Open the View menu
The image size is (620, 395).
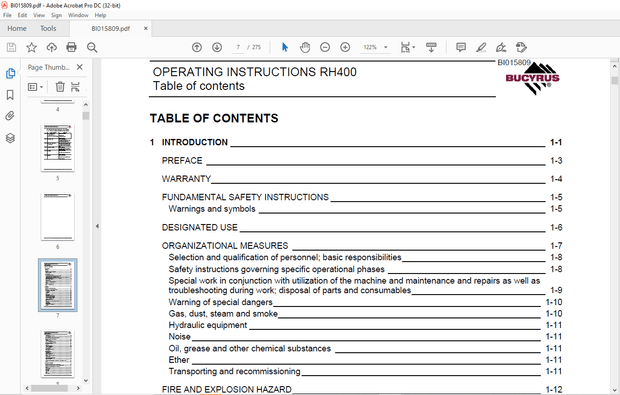tap(39, 15)
